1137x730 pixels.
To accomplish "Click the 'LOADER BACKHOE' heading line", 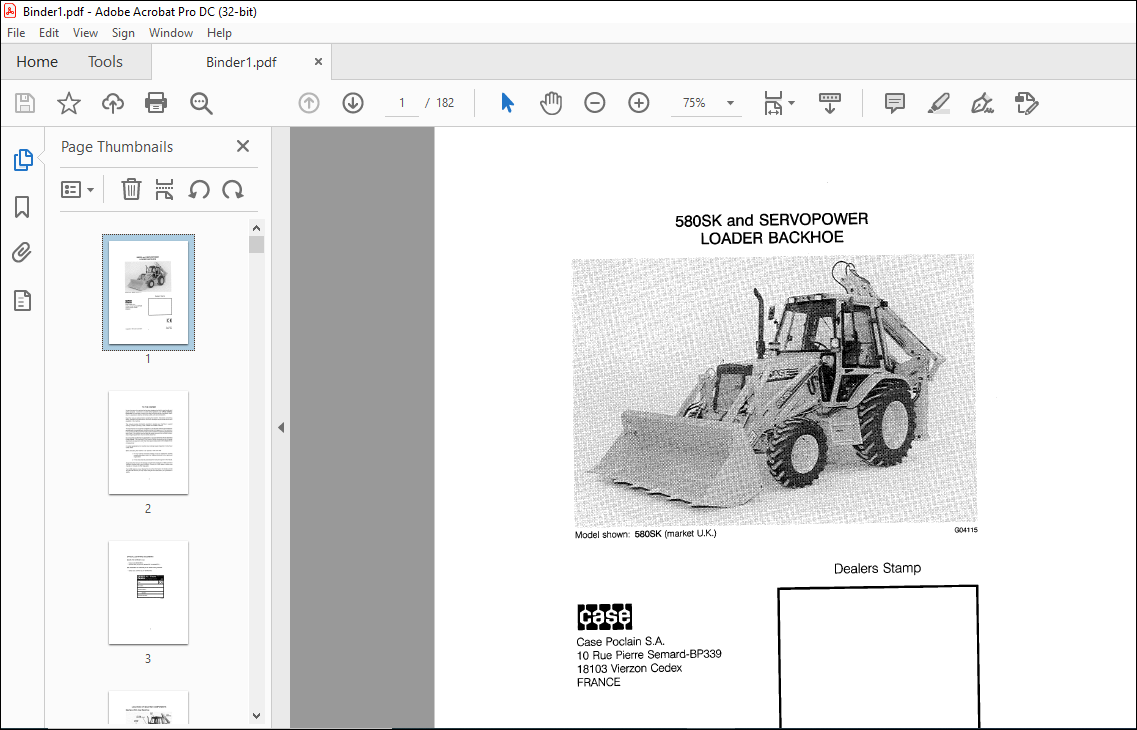I will click(772, 238).
